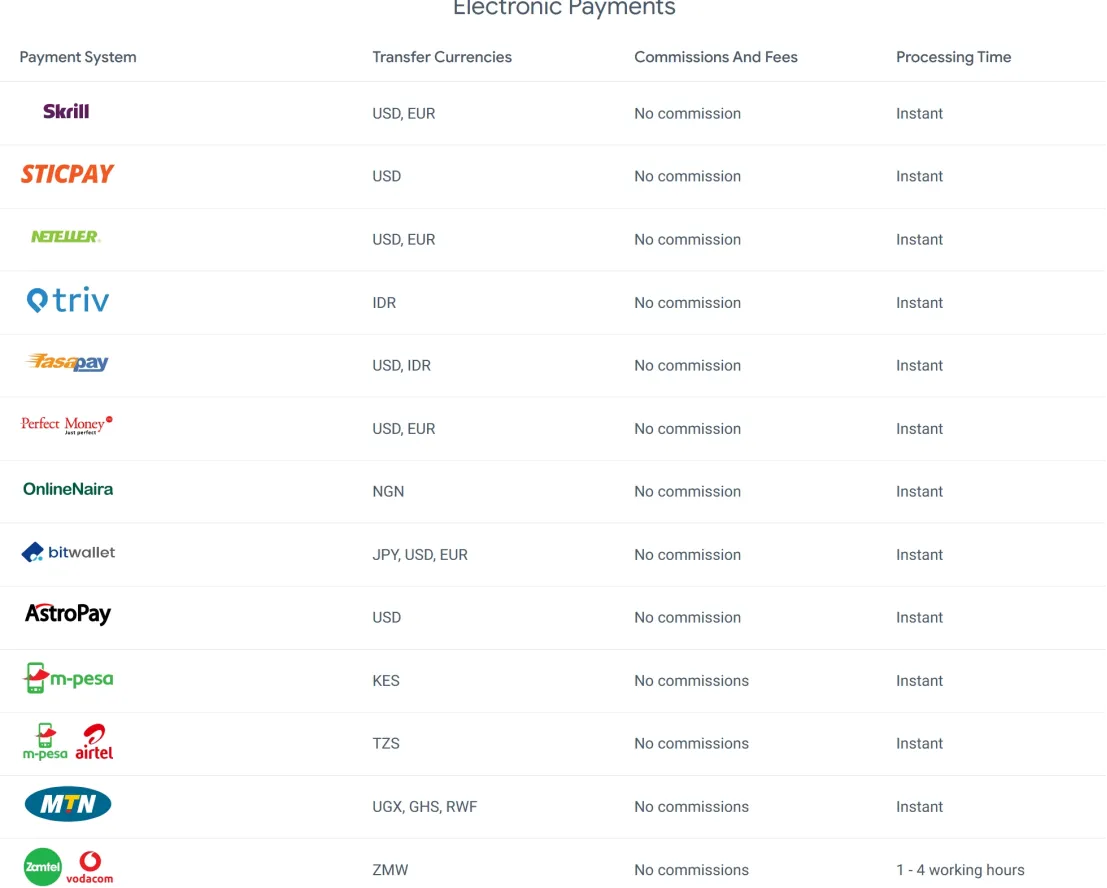Click the Commissions And Fees header
This screenshot has width=1107, height=888.
coord(716,57)
